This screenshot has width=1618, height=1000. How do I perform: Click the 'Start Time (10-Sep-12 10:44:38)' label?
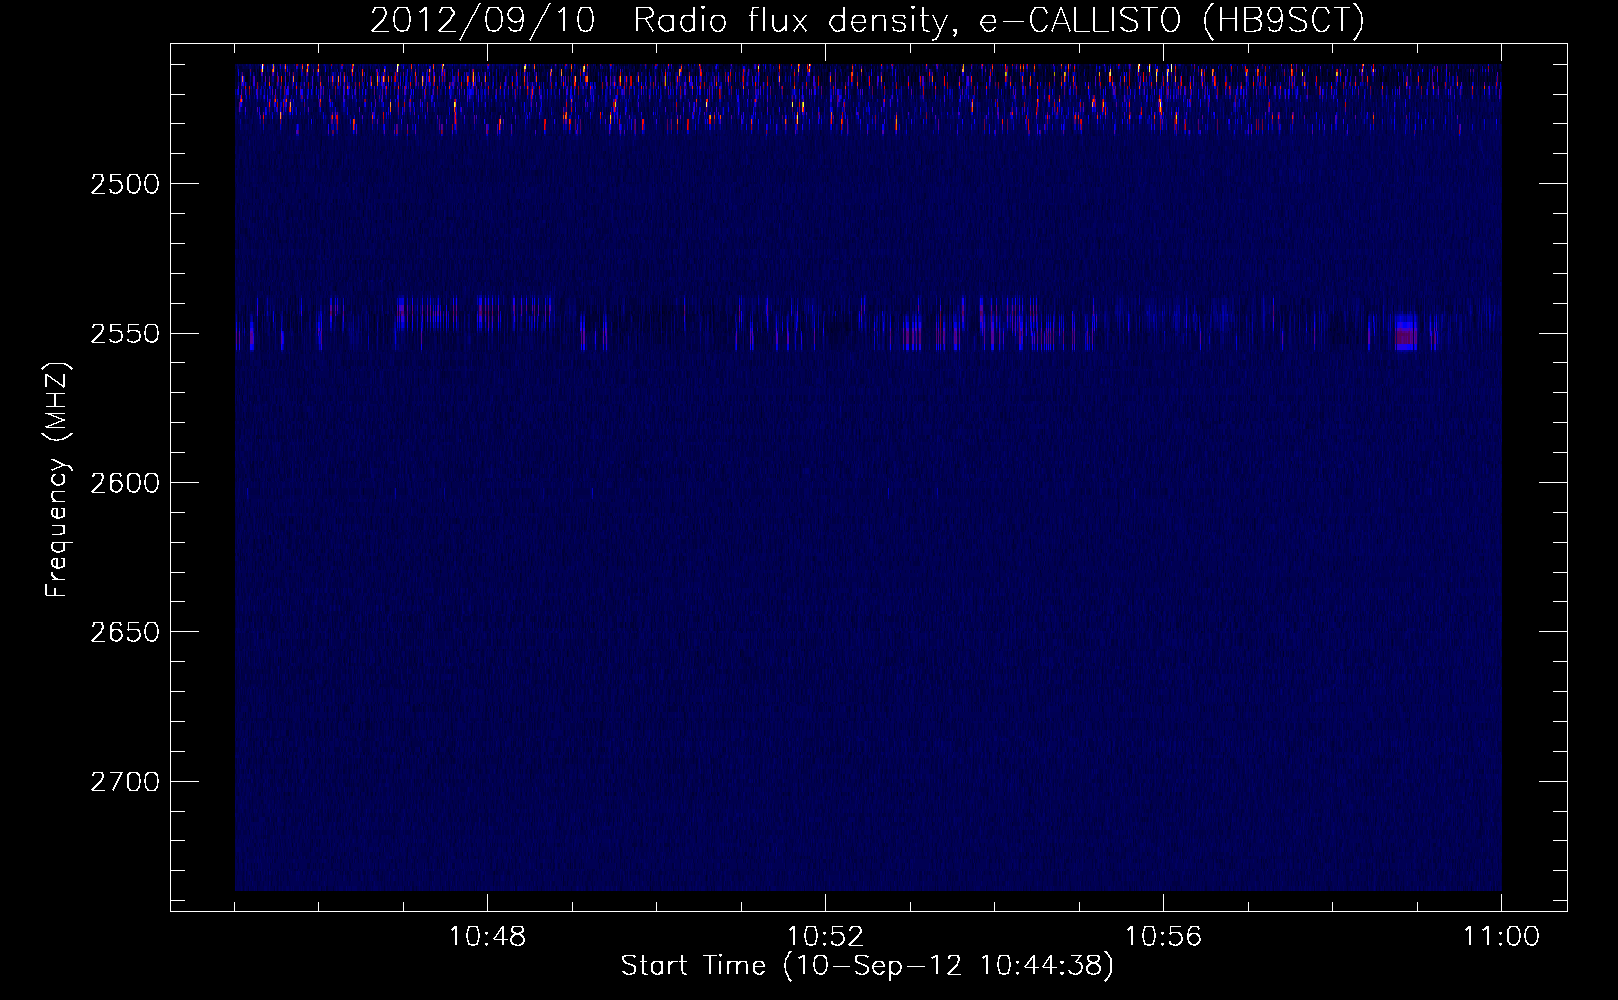coord(867,966)
